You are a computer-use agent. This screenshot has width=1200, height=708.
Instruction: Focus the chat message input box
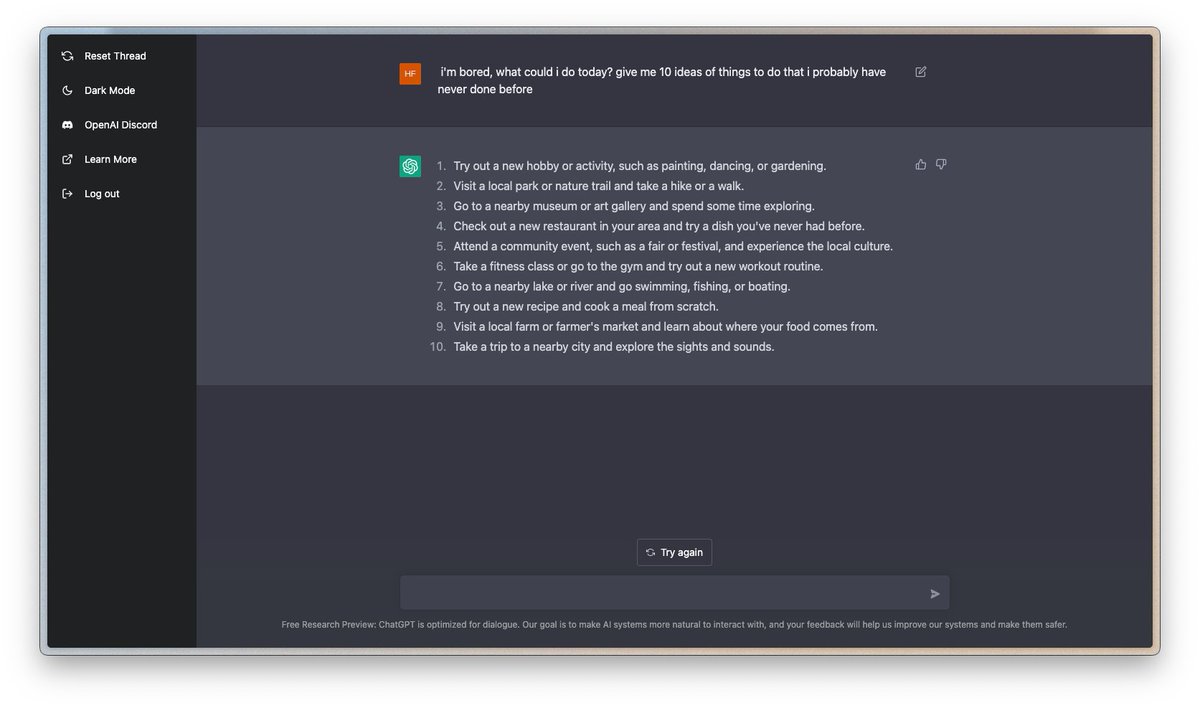(660, 593)
